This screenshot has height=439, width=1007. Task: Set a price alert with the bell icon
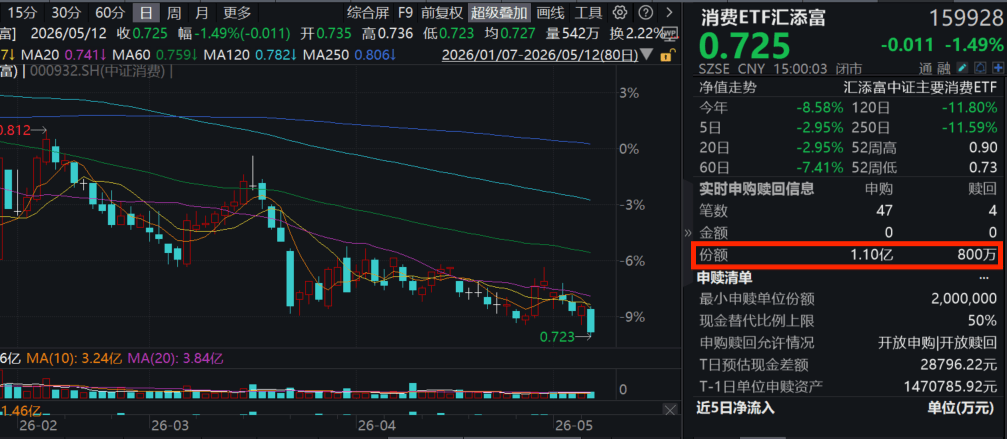coord(980,67)
